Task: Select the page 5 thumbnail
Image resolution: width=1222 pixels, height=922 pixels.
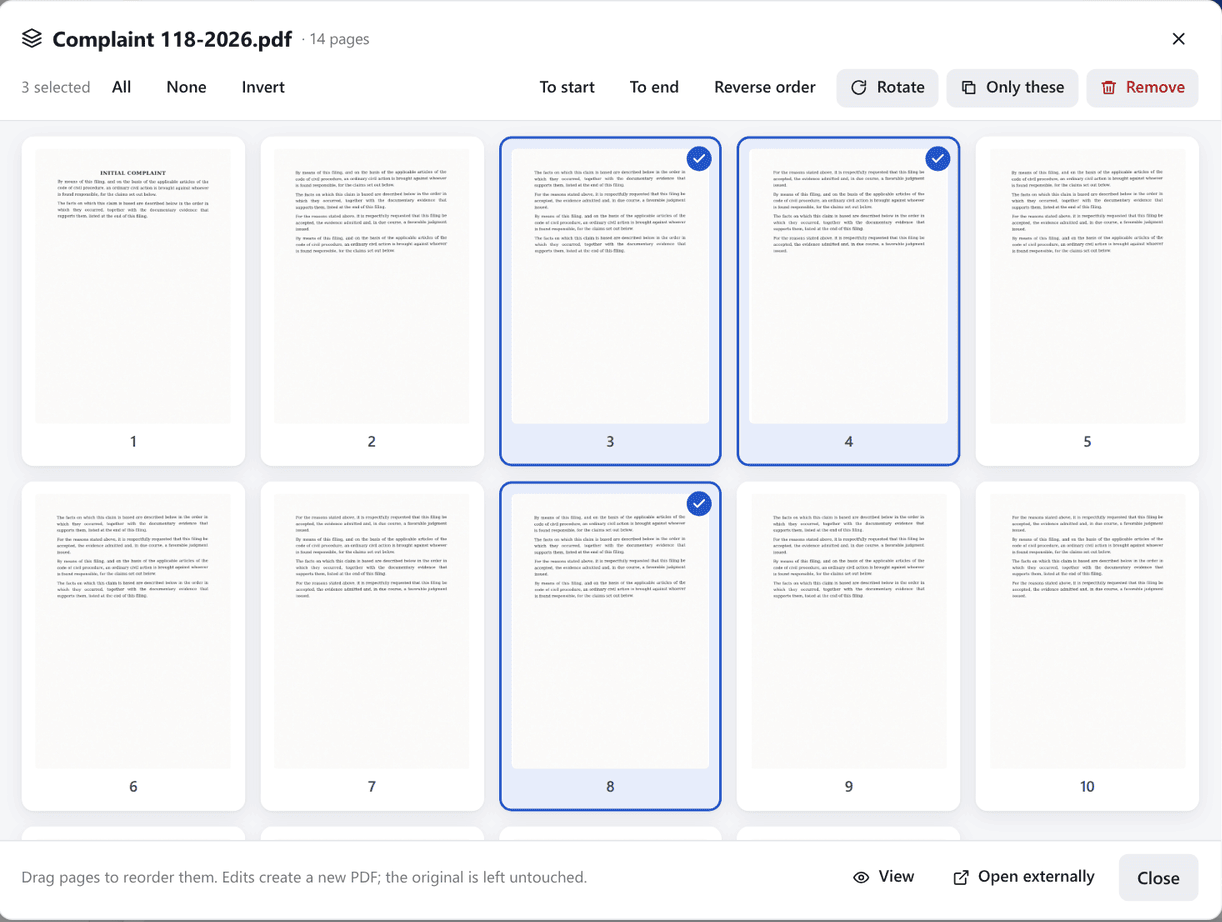Action: 1087,301
